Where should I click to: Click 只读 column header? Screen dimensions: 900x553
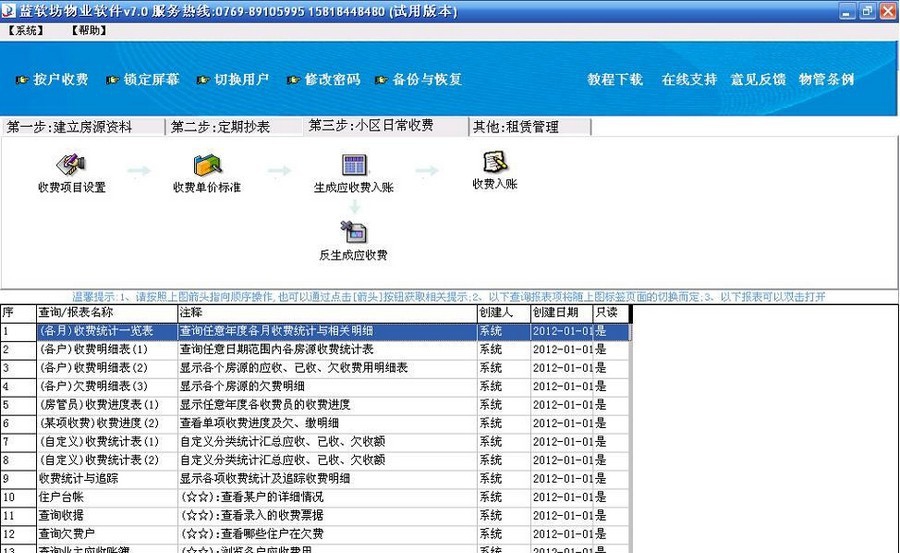[611, 313]
